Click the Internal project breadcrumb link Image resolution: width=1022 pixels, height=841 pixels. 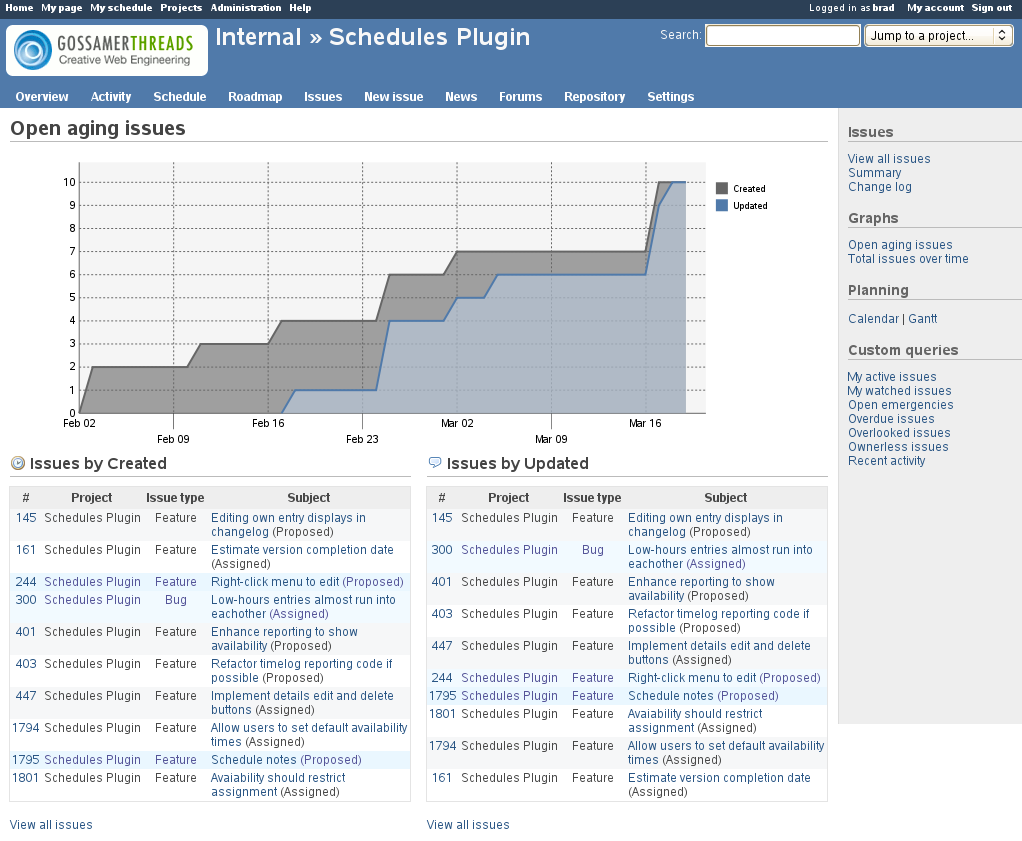coord(258,37)
